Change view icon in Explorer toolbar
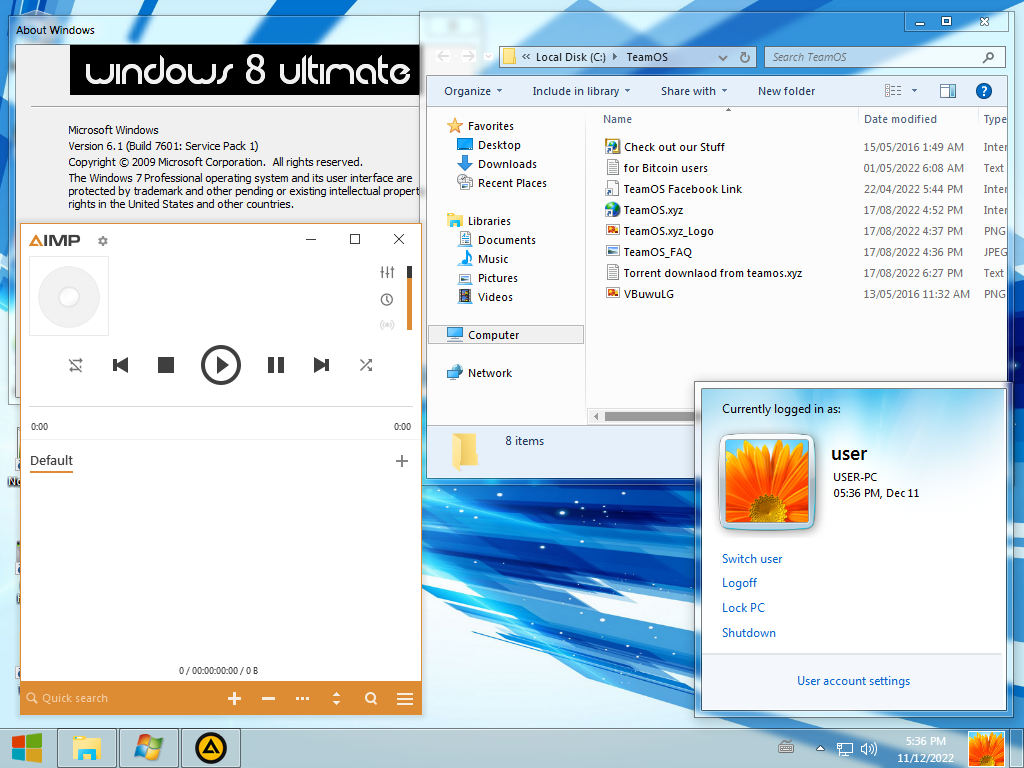The image size is (1024, 768). point(893,91)
